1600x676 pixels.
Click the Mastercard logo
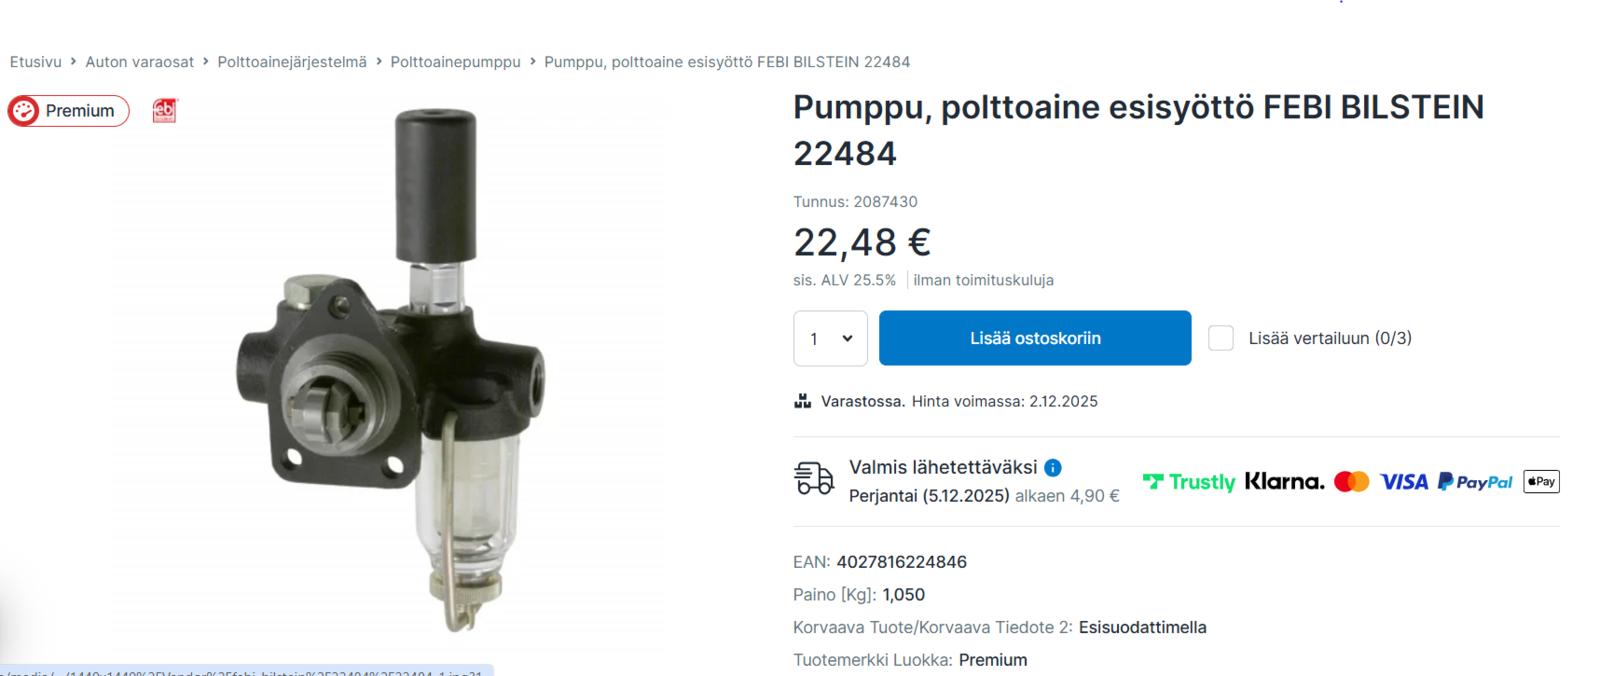coord(1351,482)
